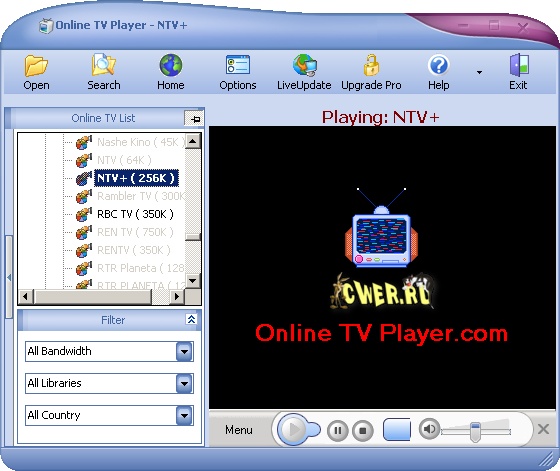Image resolution: width=560 pixels, height=471 pixels.
Task: Open the player Menu
Action: [x=239, y=430]
